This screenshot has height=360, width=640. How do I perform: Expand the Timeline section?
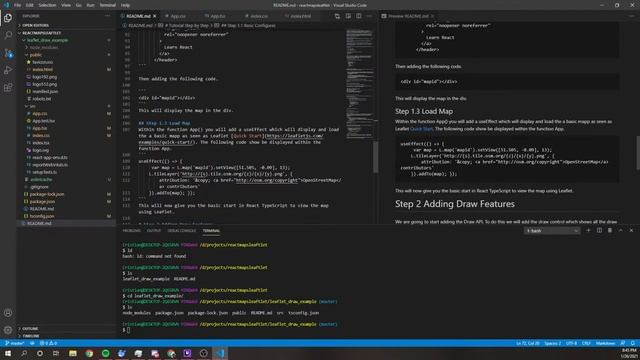(31, 336)
